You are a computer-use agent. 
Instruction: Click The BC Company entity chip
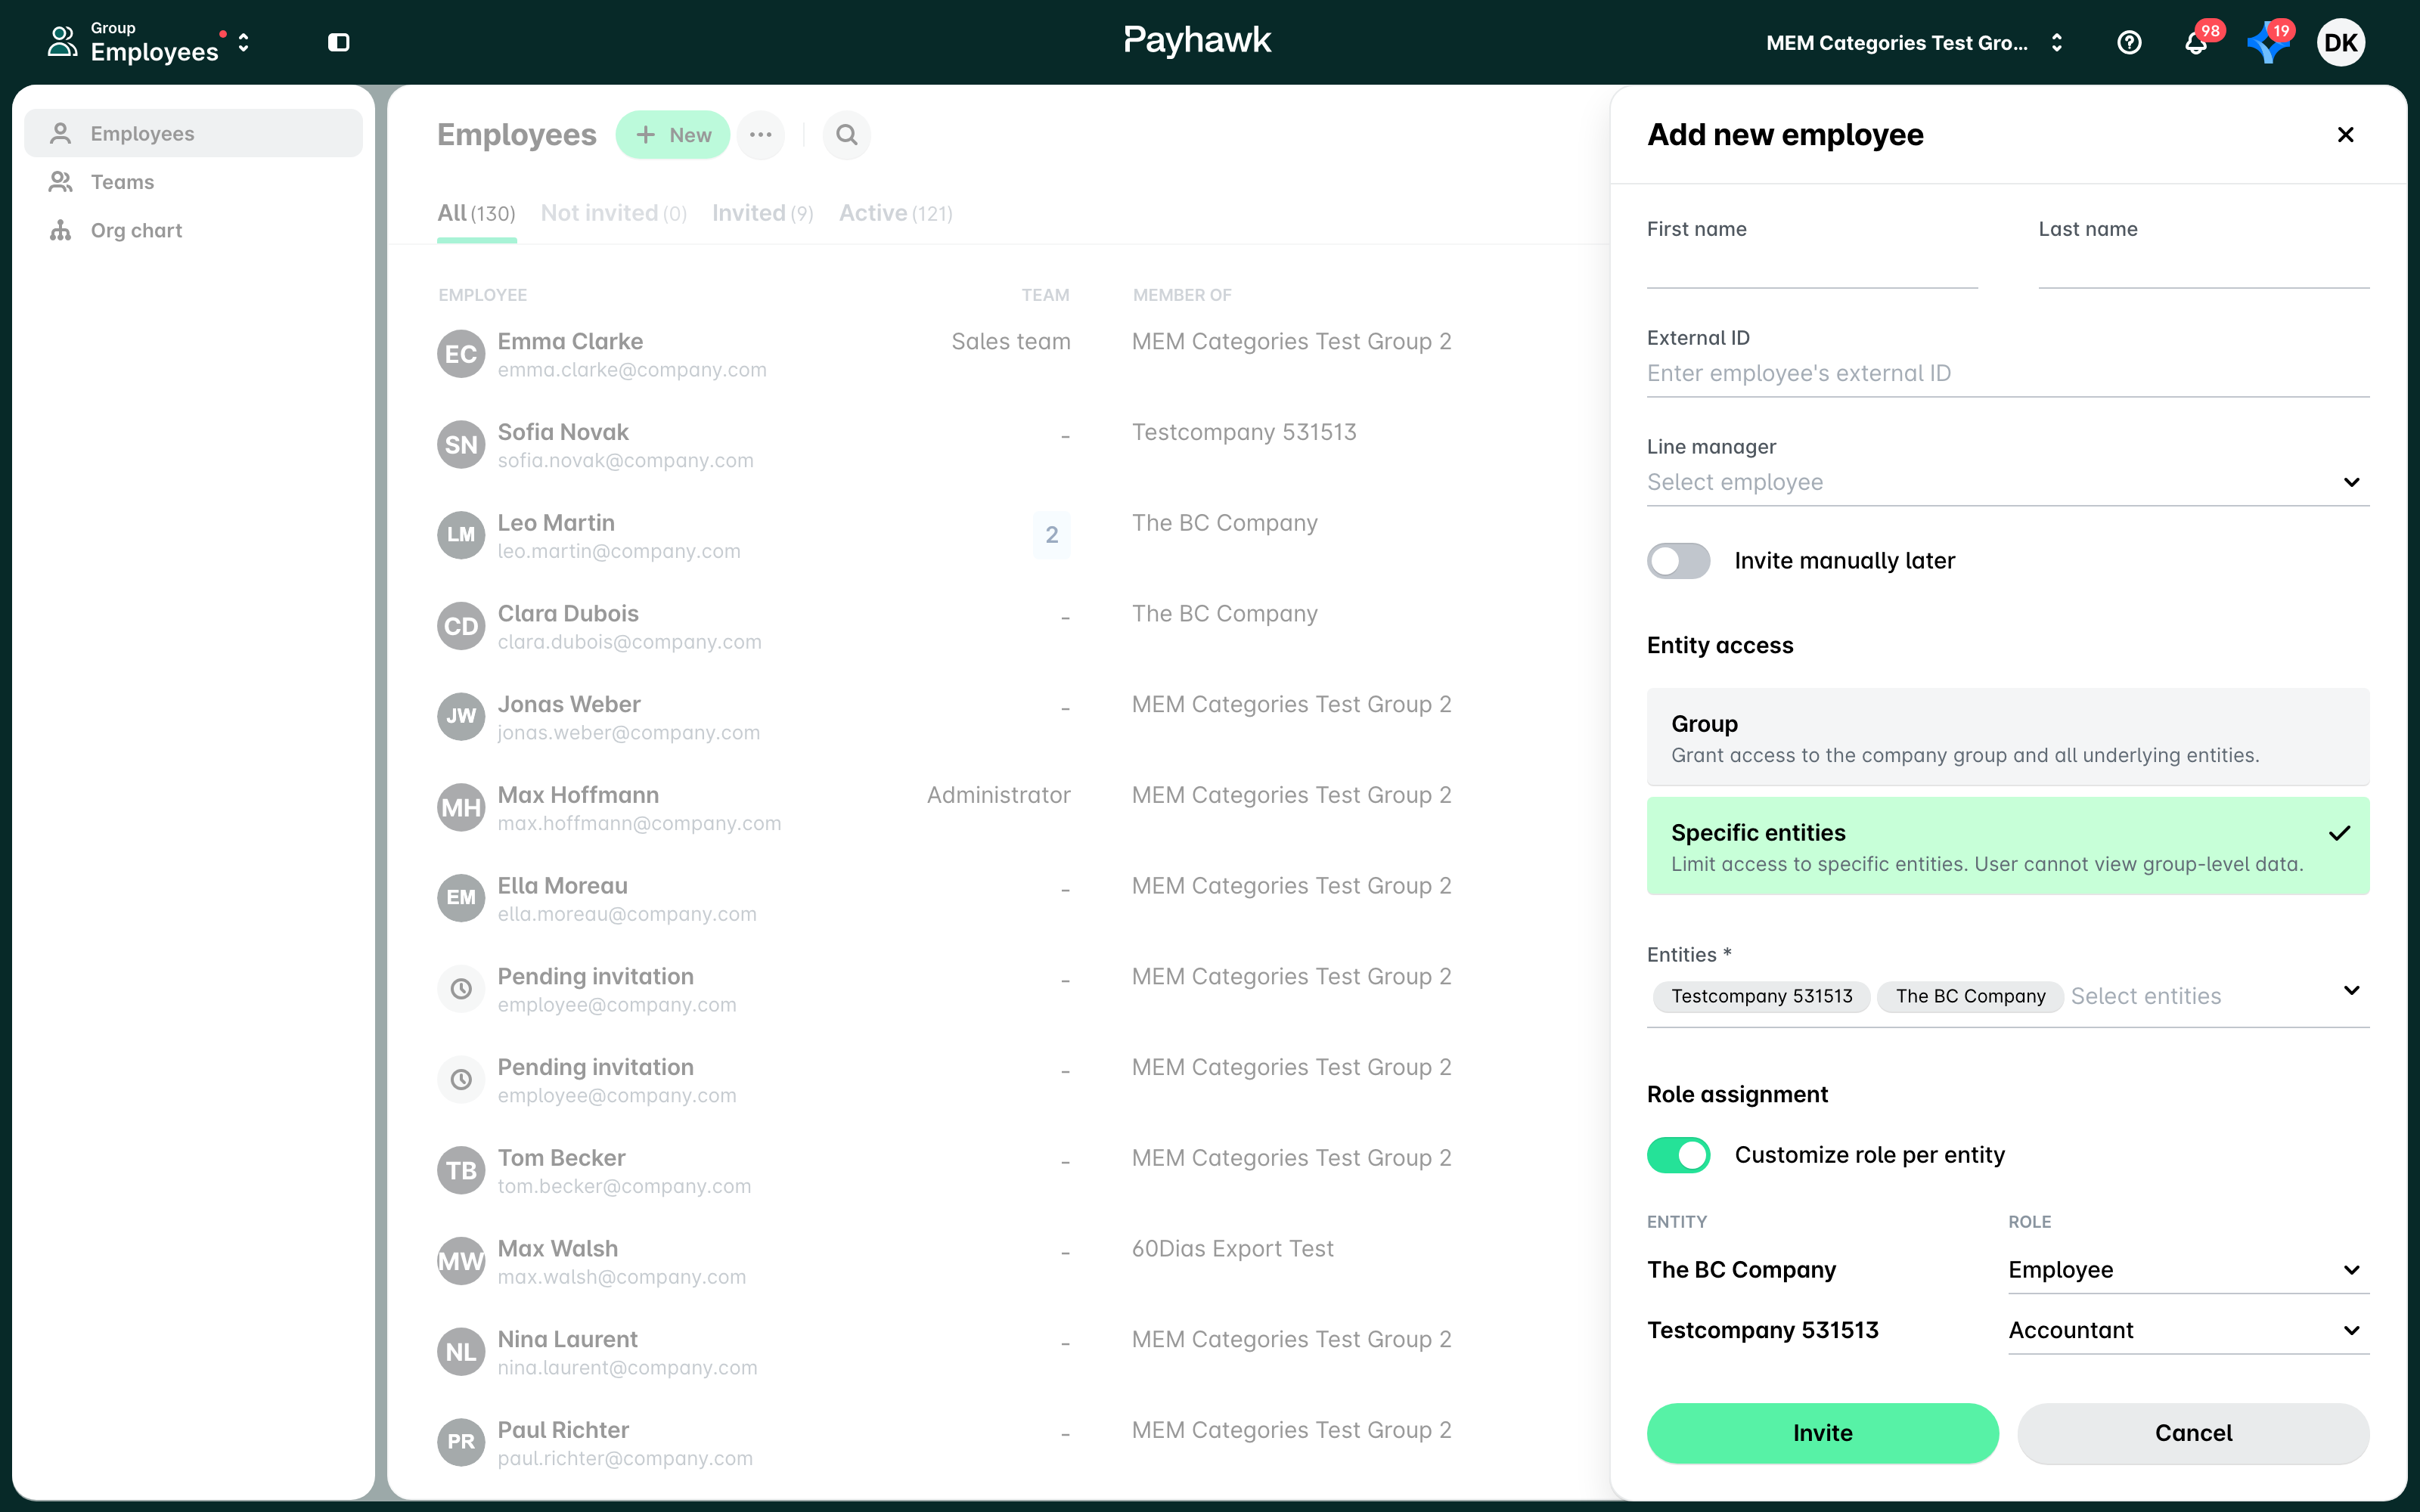[x=1970, y=996]
